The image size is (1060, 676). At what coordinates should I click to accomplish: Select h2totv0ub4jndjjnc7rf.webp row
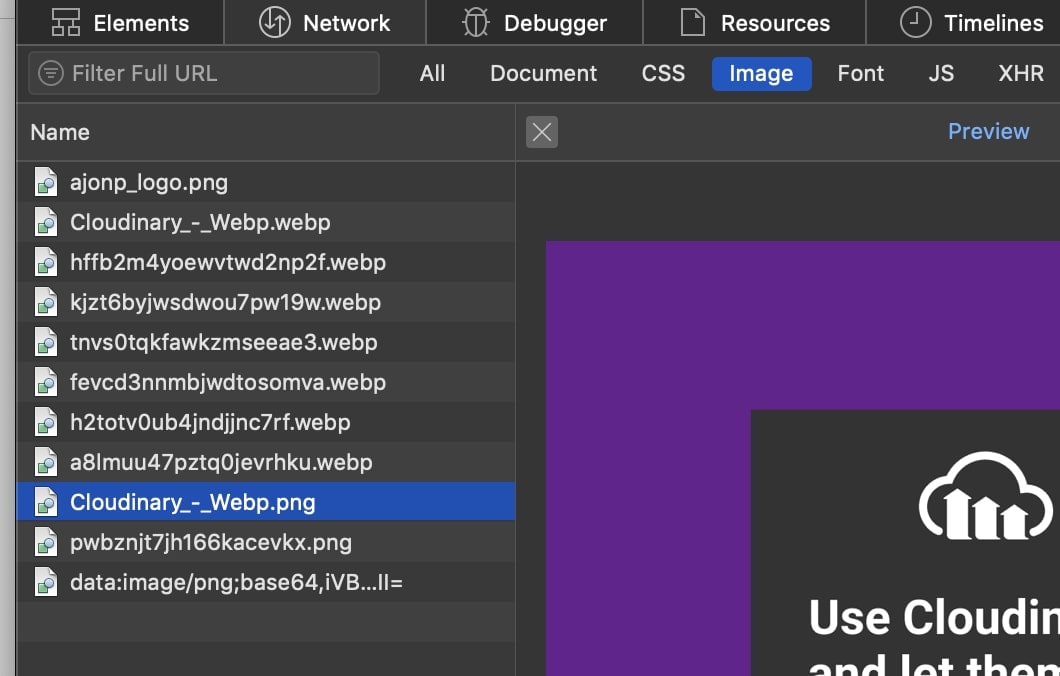(x=266, y=421)
